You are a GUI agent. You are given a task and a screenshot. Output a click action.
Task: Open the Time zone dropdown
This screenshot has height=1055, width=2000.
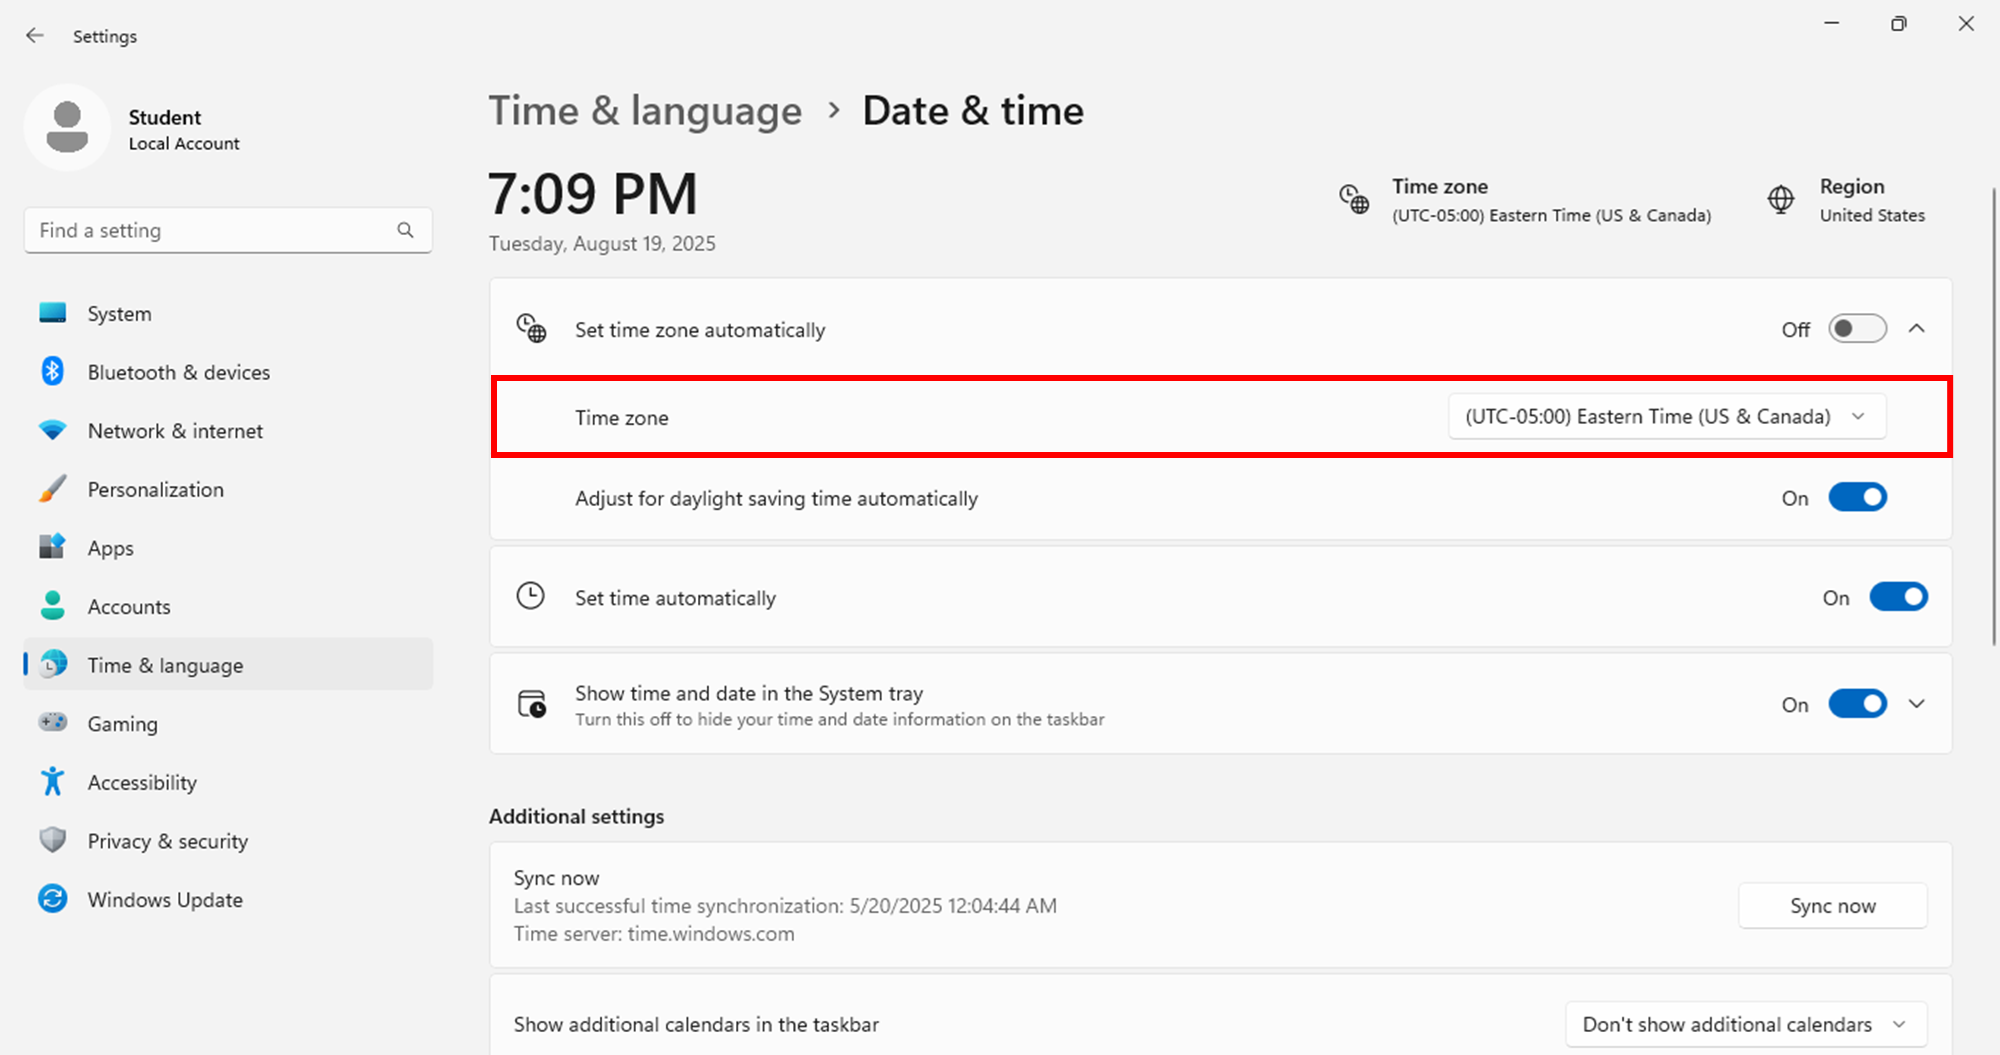coord(1667,417)
